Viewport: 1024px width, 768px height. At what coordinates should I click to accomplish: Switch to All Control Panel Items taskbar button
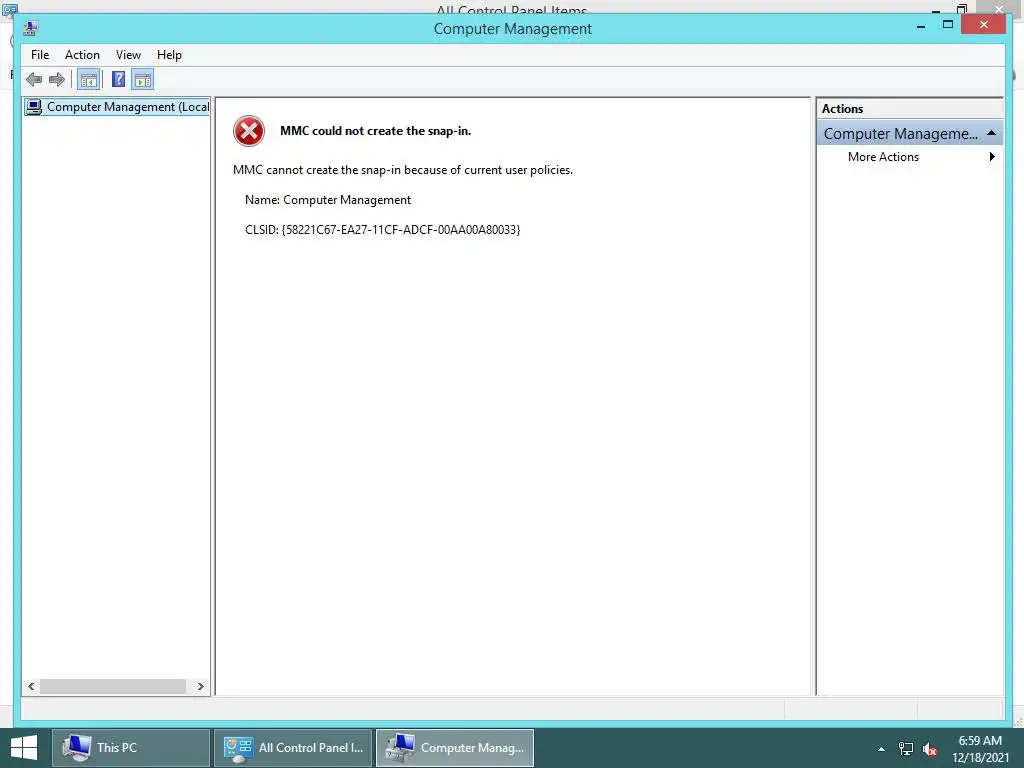pyautogui.click(x=293, y=748)
